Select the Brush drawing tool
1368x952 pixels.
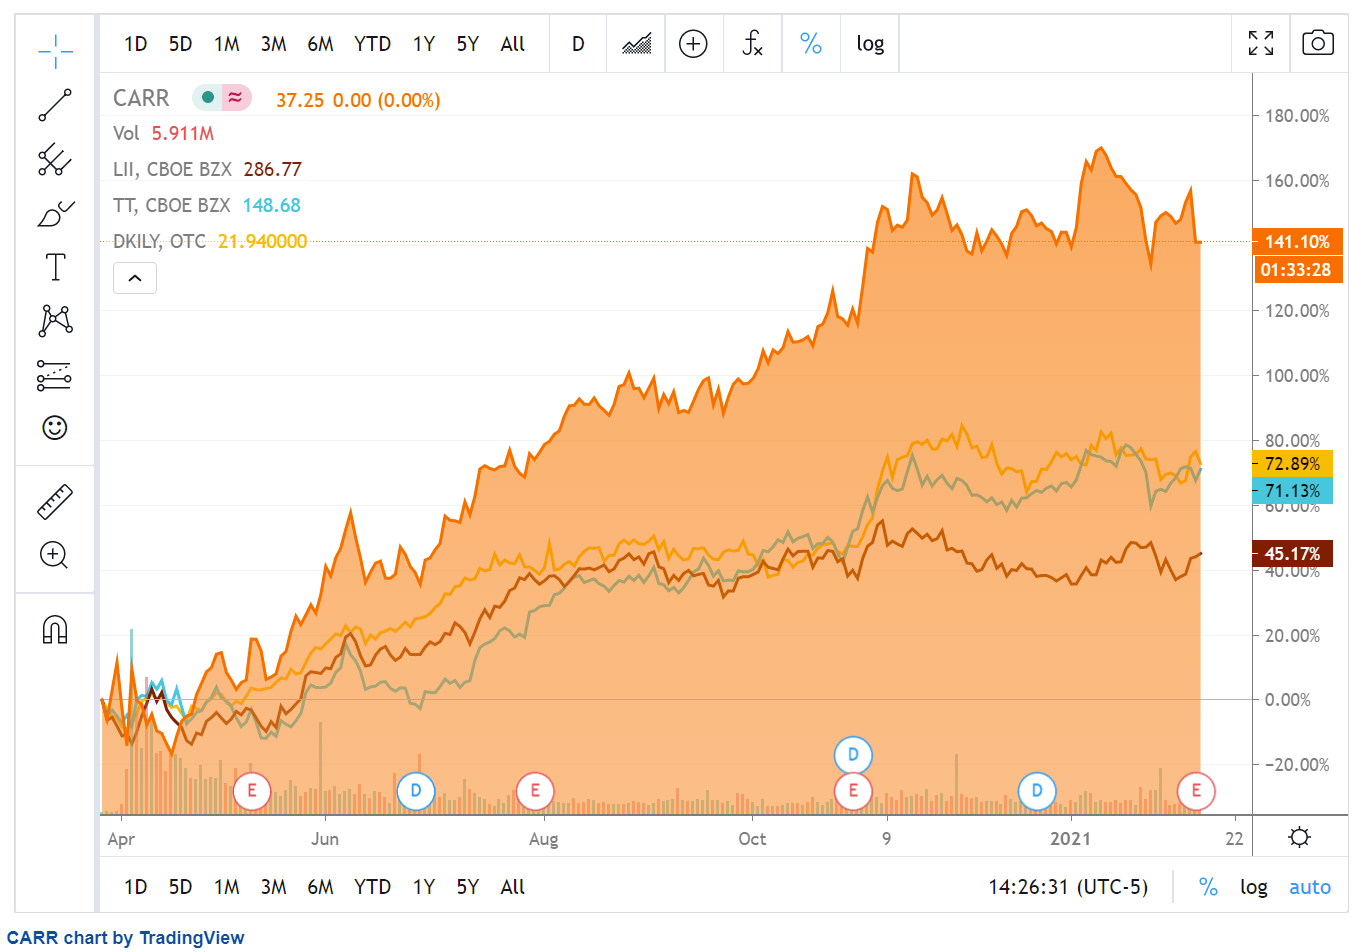(55, 212)
